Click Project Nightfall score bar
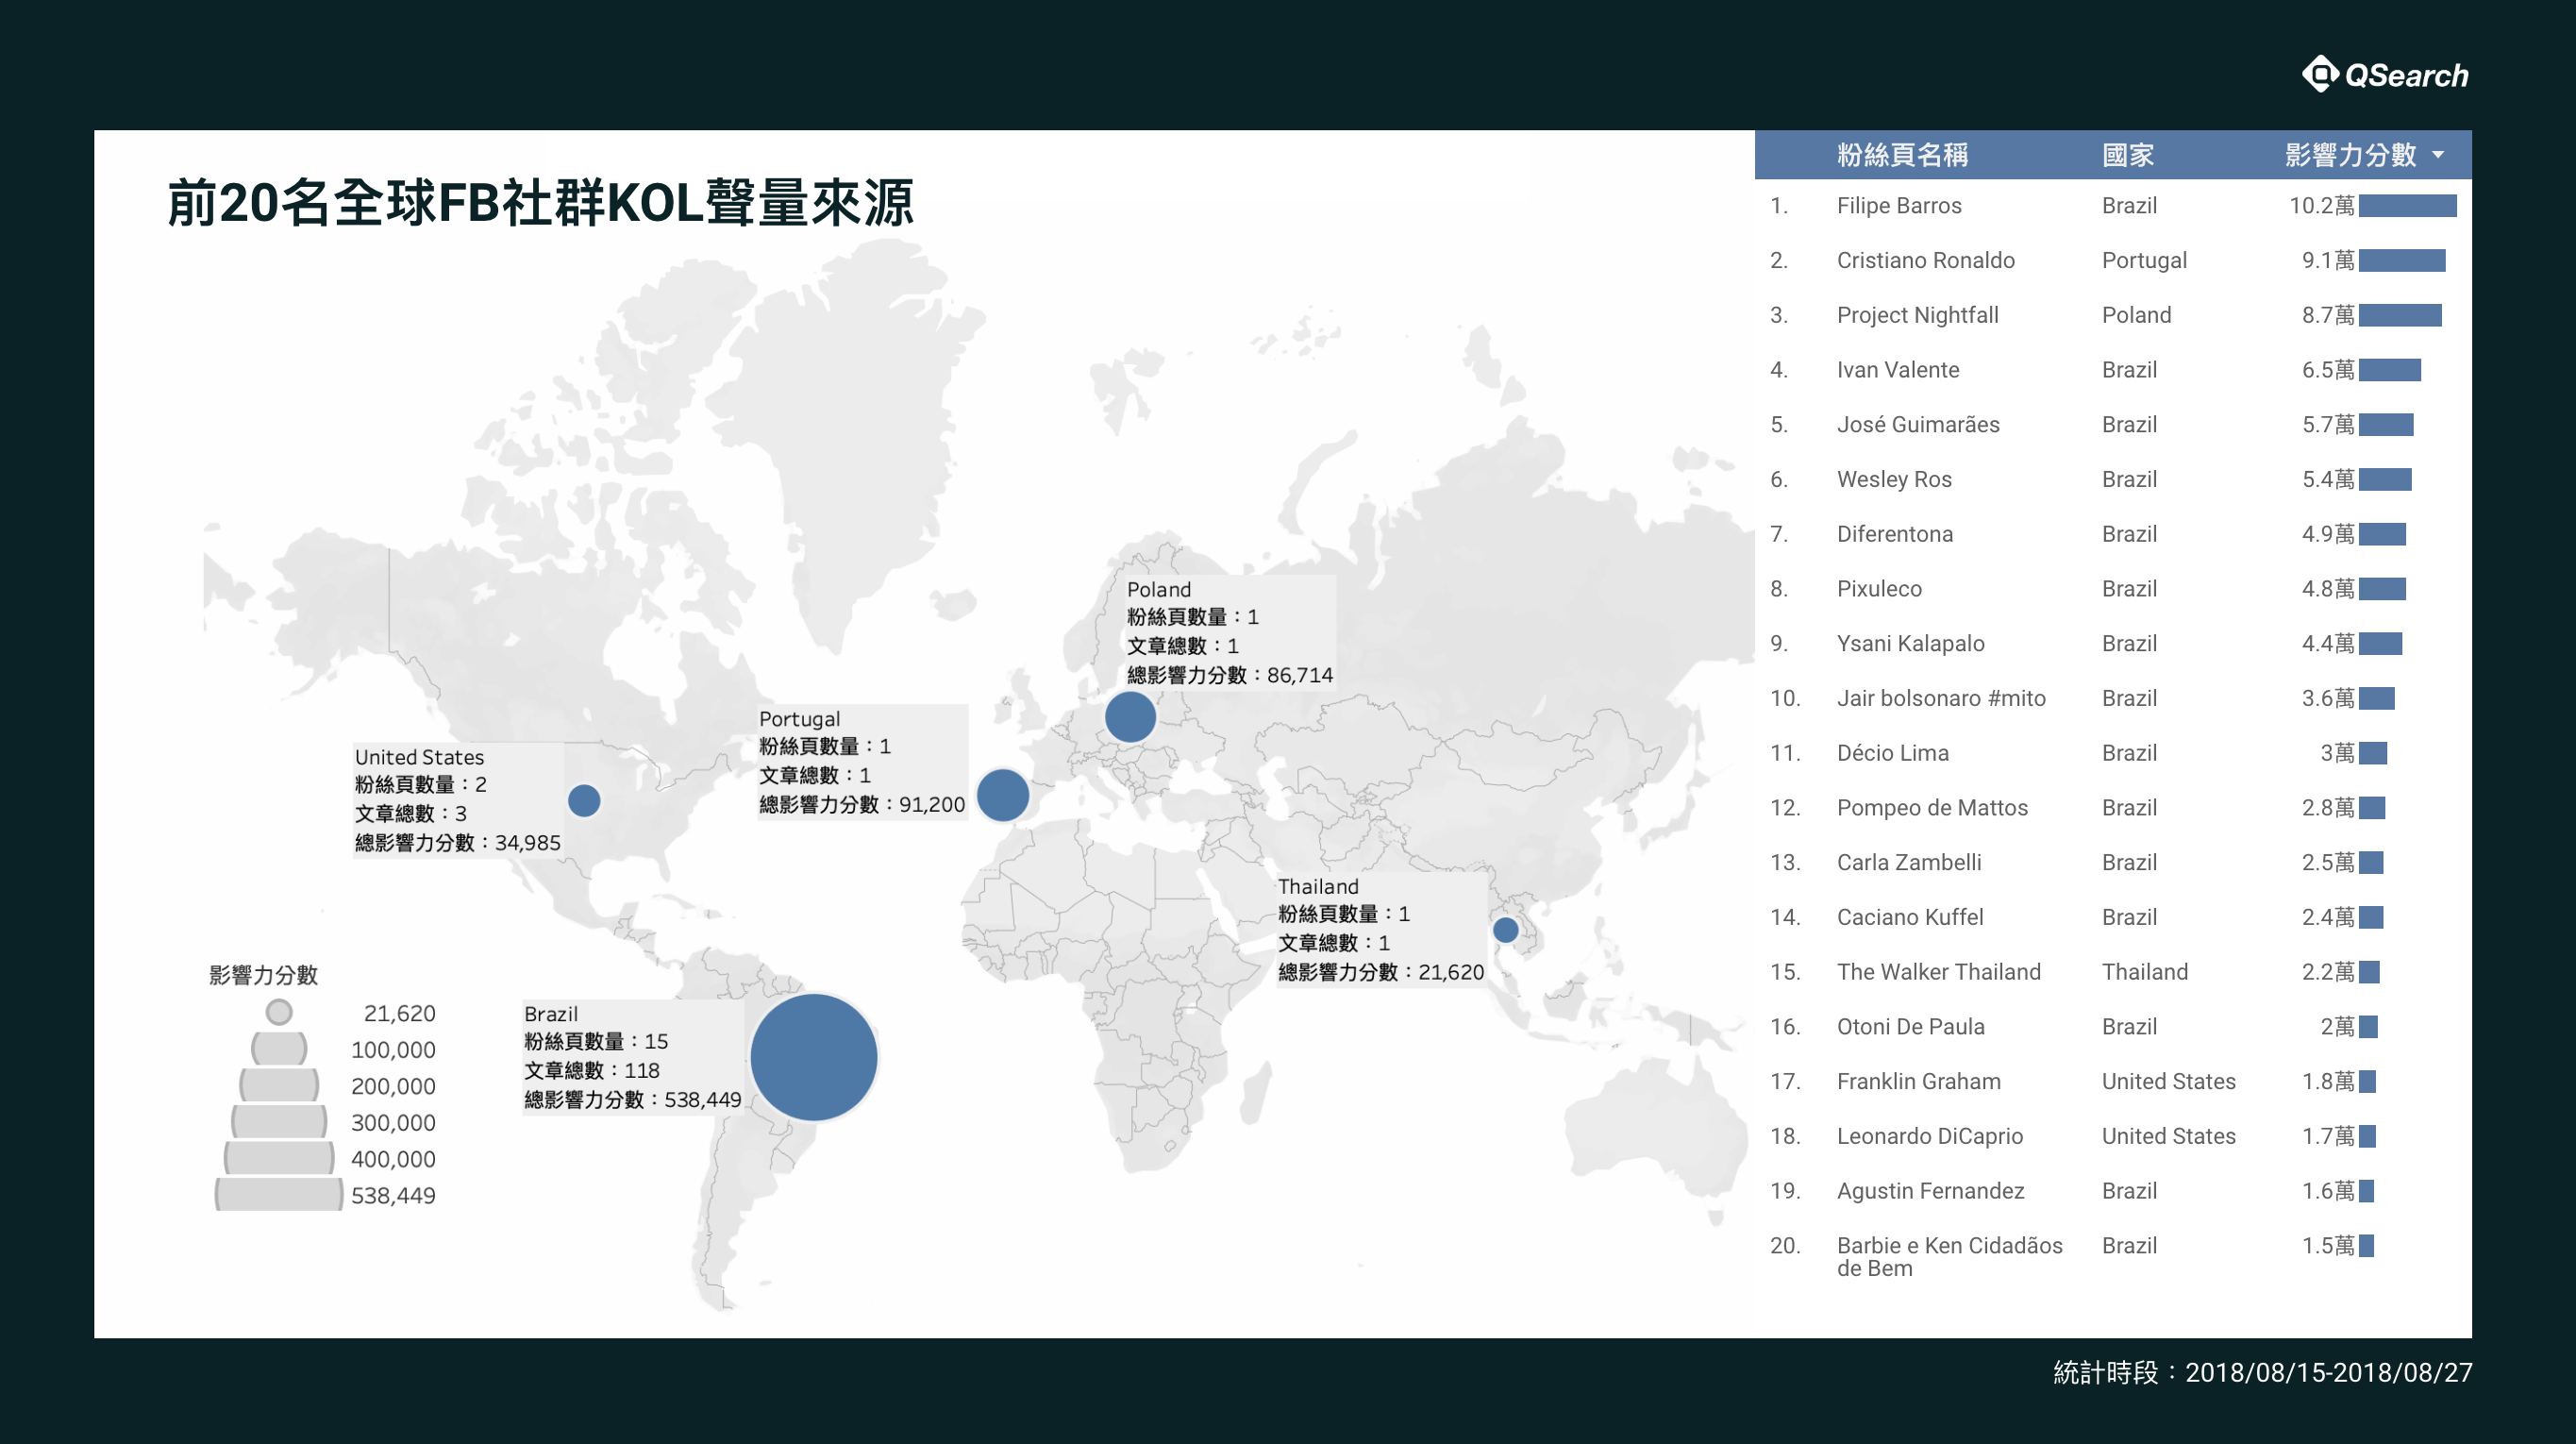Viewport: 2576px width, 1444px height. (2400, 315)
